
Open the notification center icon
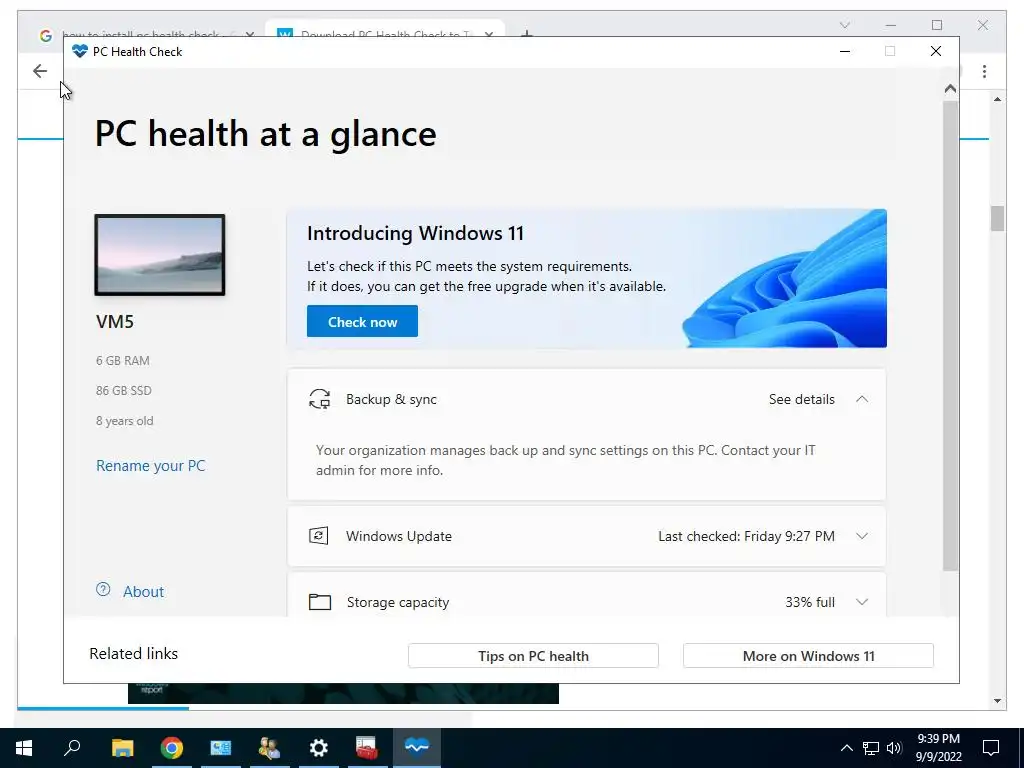tap(991, 748)
